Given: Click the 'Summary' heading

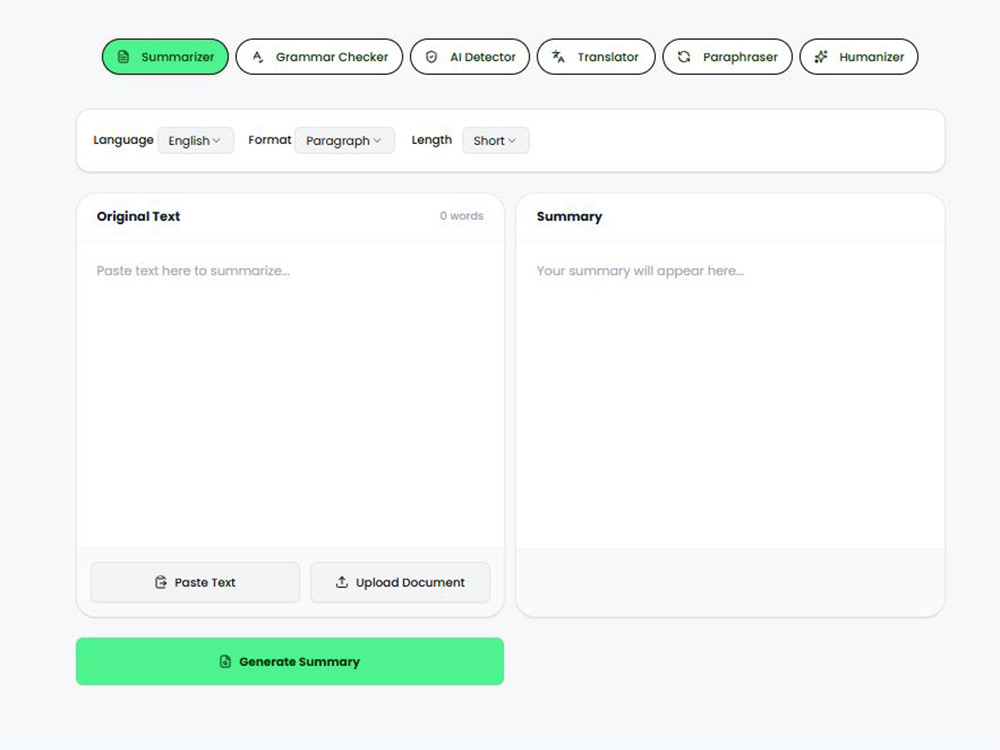Looking at the screenshot, I should point(570,216).
